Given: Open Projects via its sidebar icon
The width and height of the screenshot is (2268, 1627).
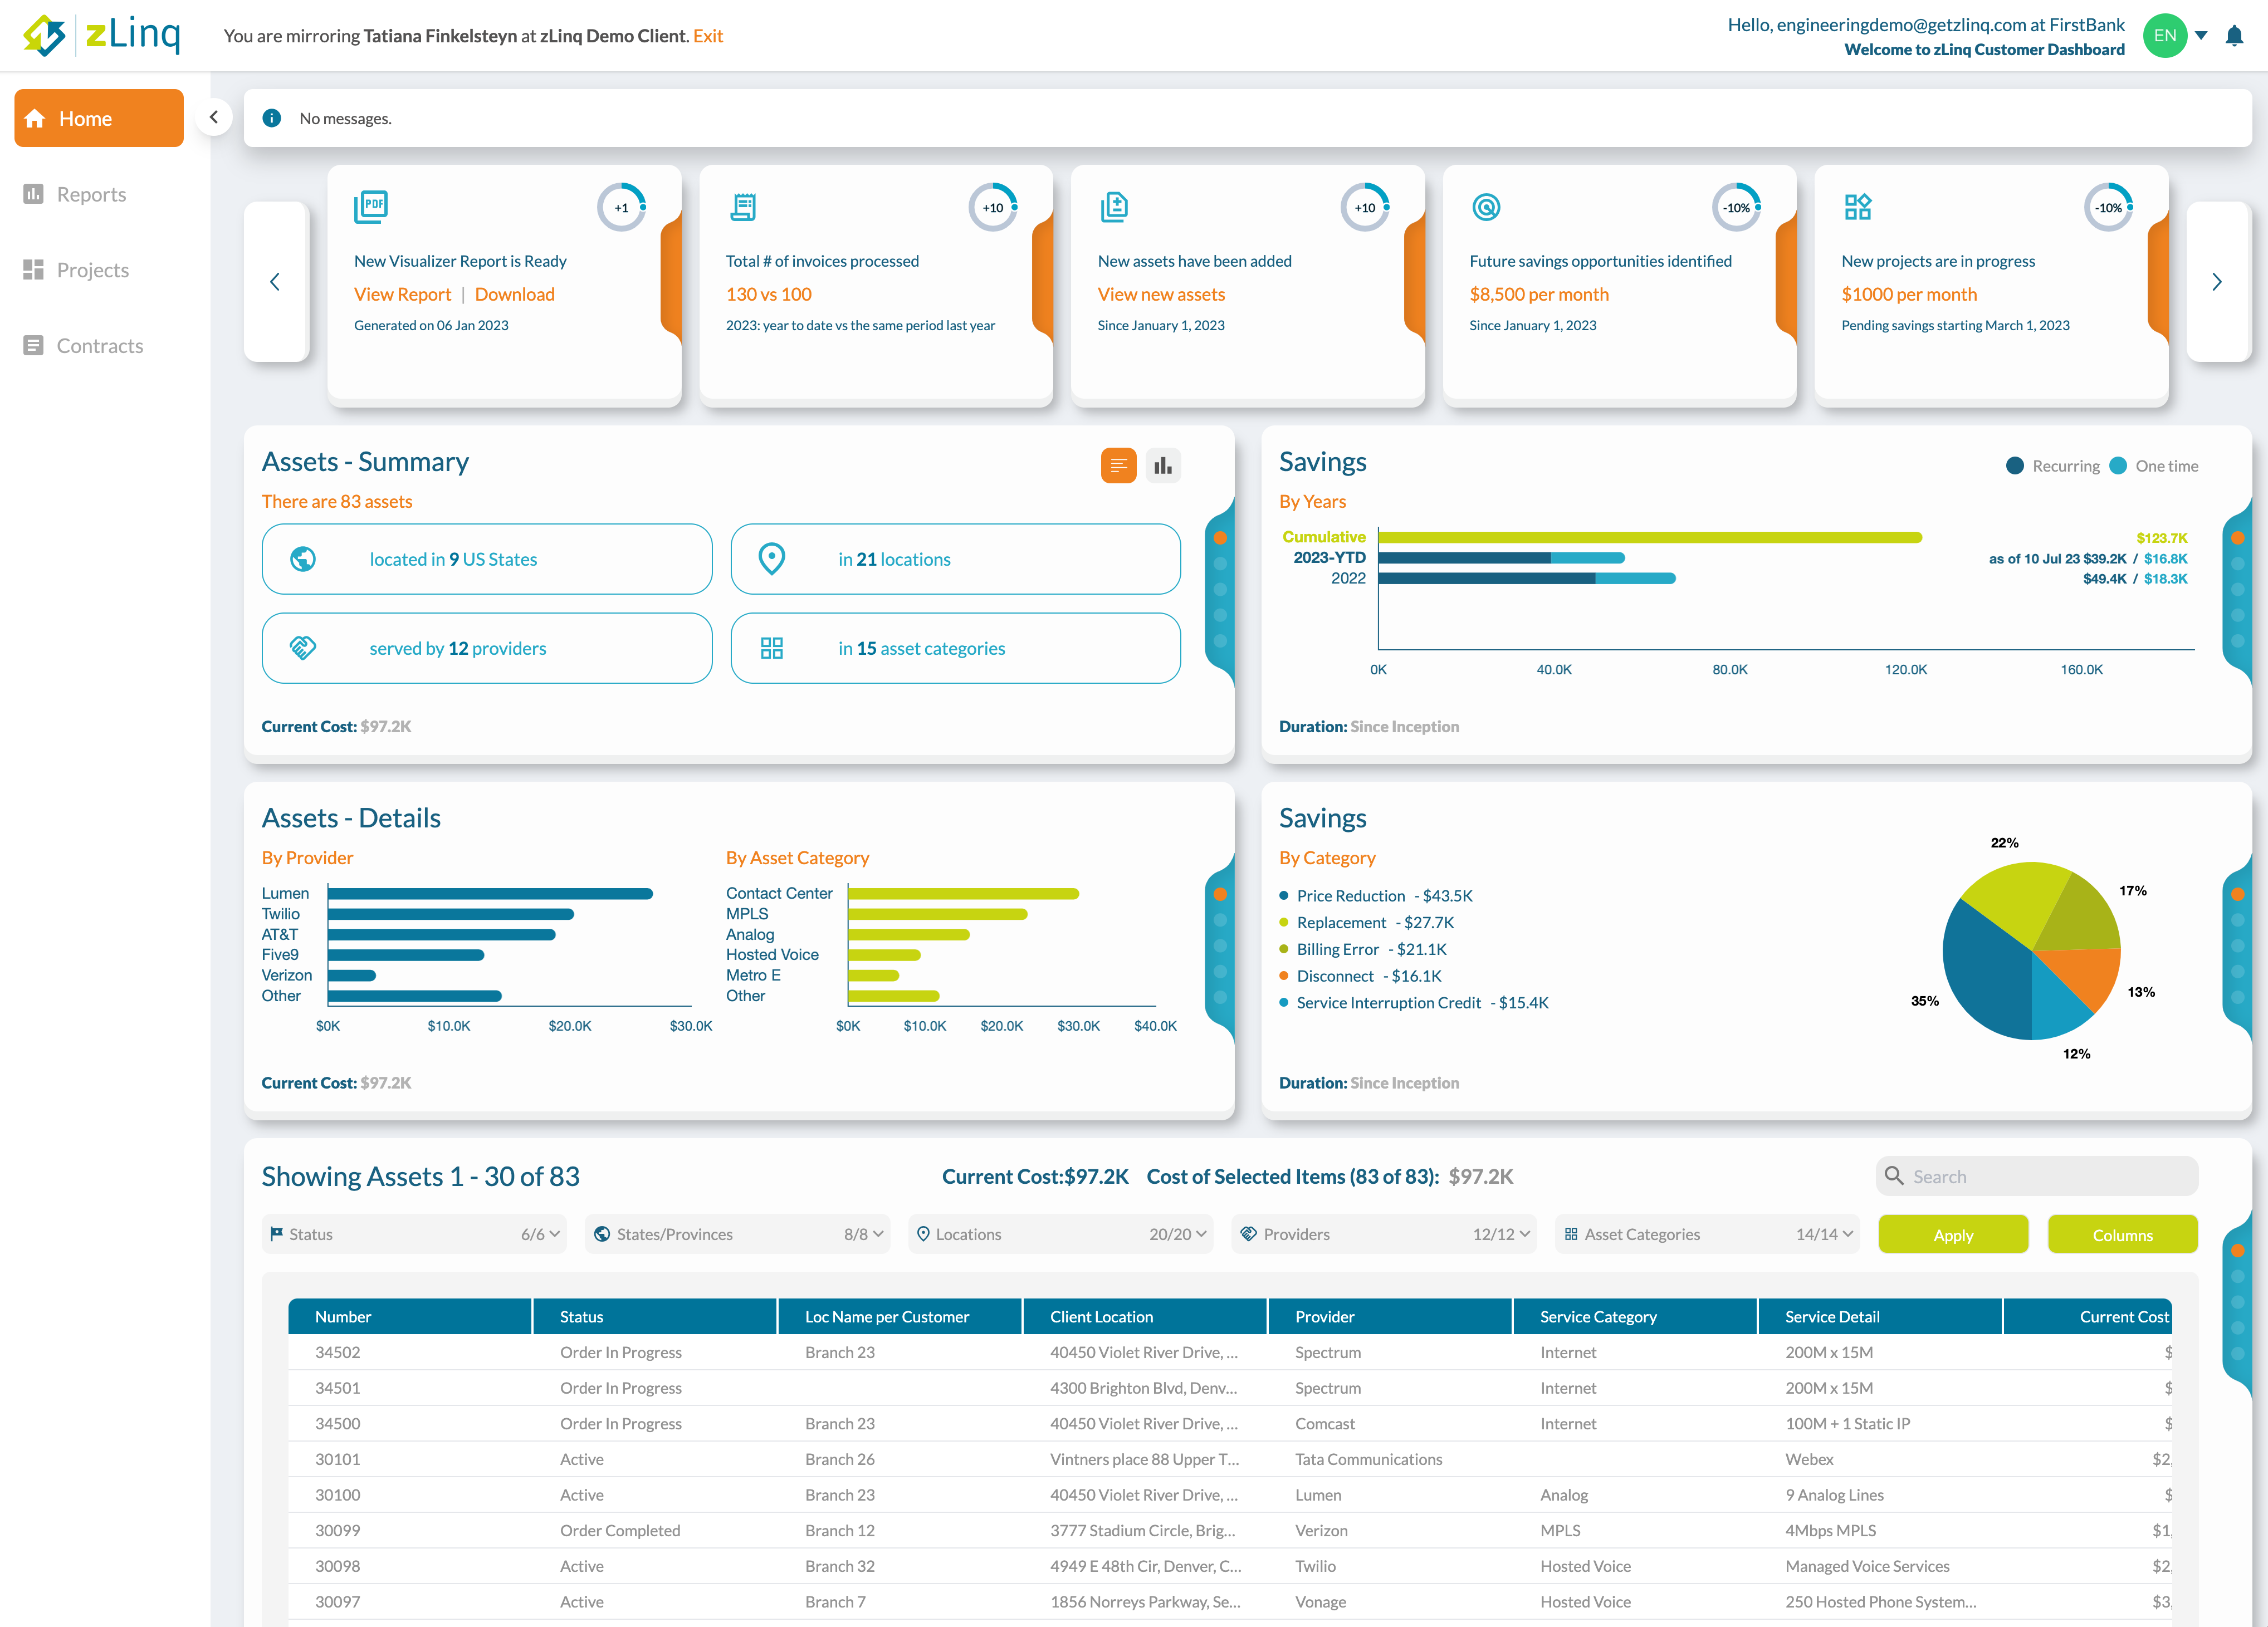Looking at the screenshot, I should coord(33,269).
